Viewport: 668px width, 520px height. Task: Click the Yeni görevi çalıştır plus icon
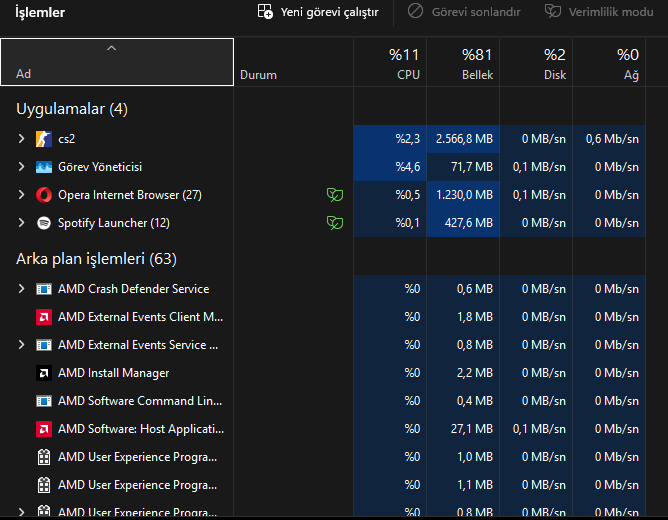265,11
